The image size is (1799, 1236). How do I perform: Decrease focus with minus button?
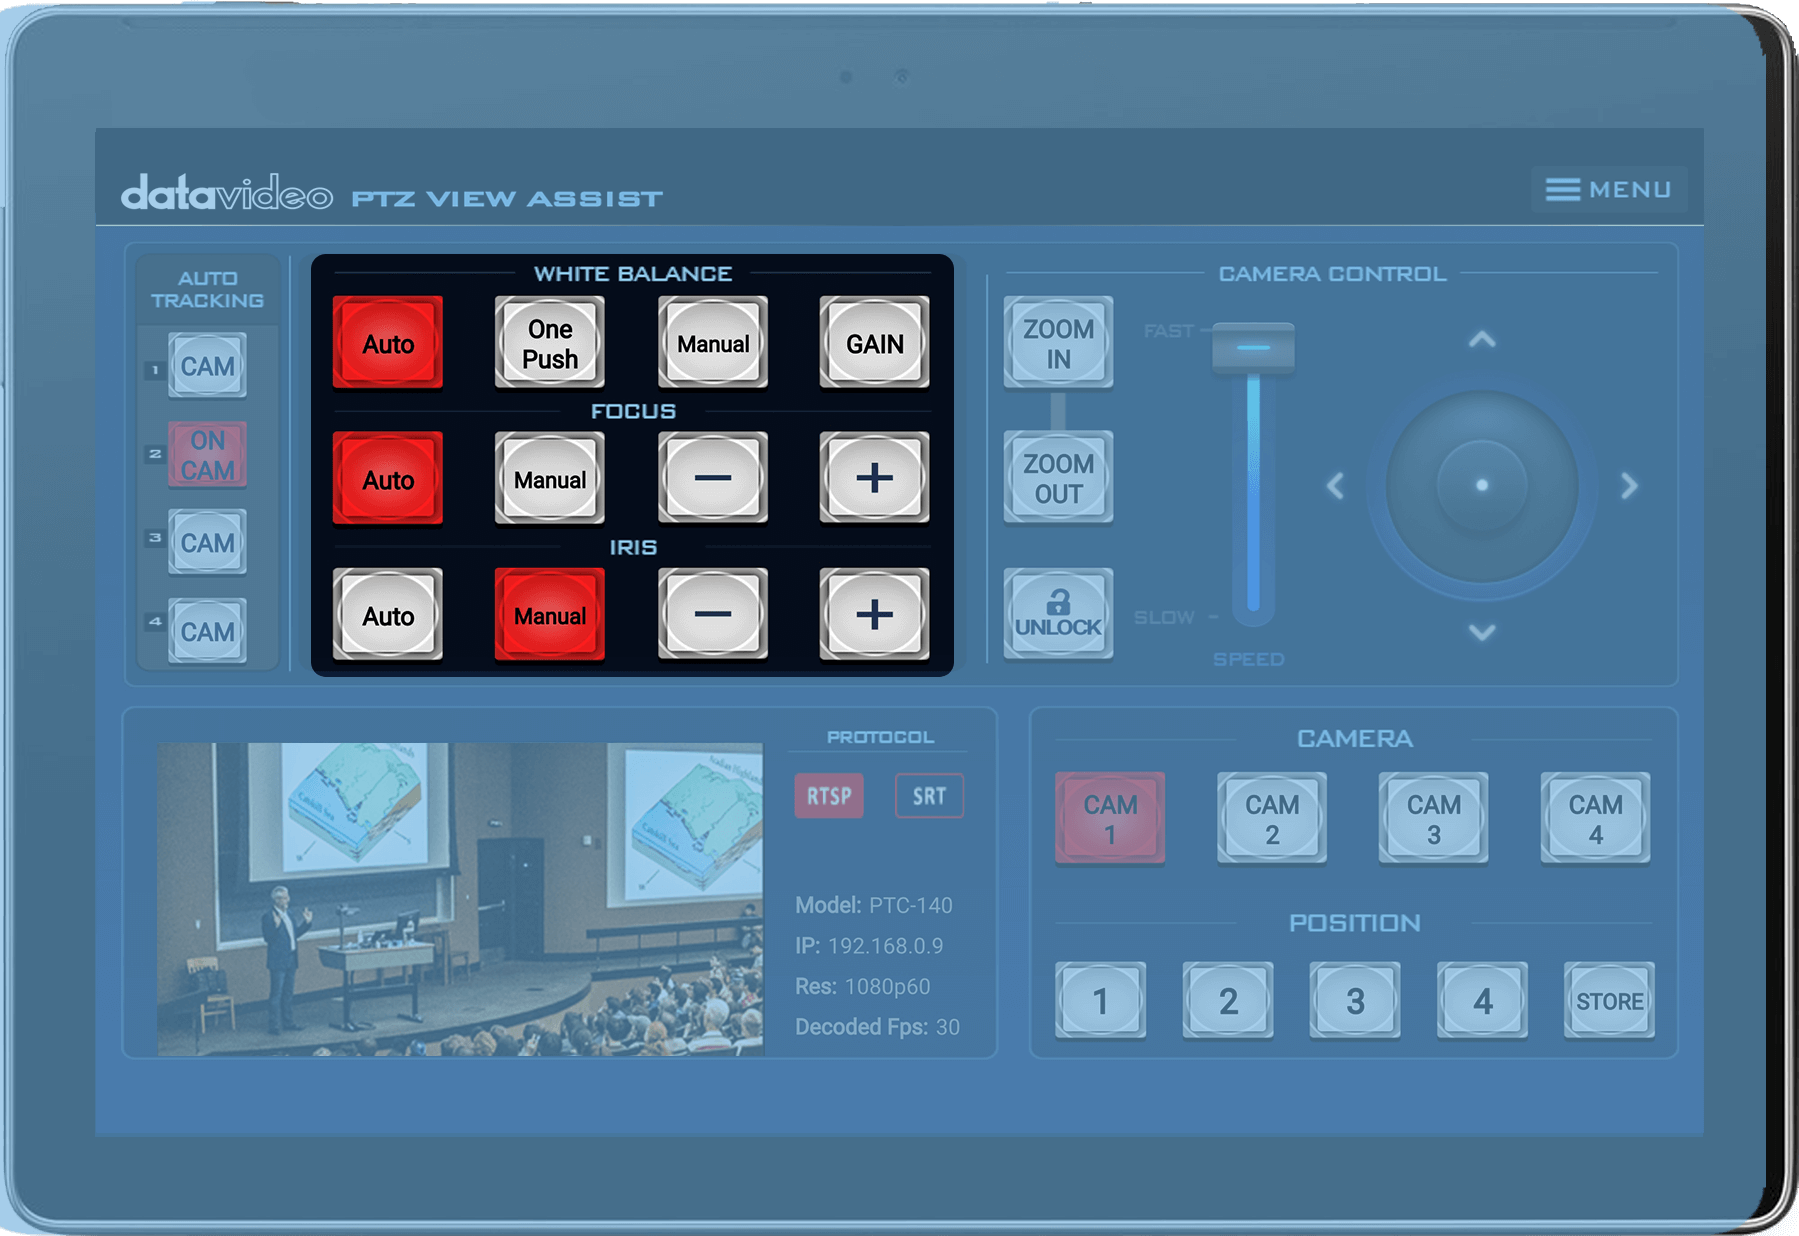click(713, 479)
